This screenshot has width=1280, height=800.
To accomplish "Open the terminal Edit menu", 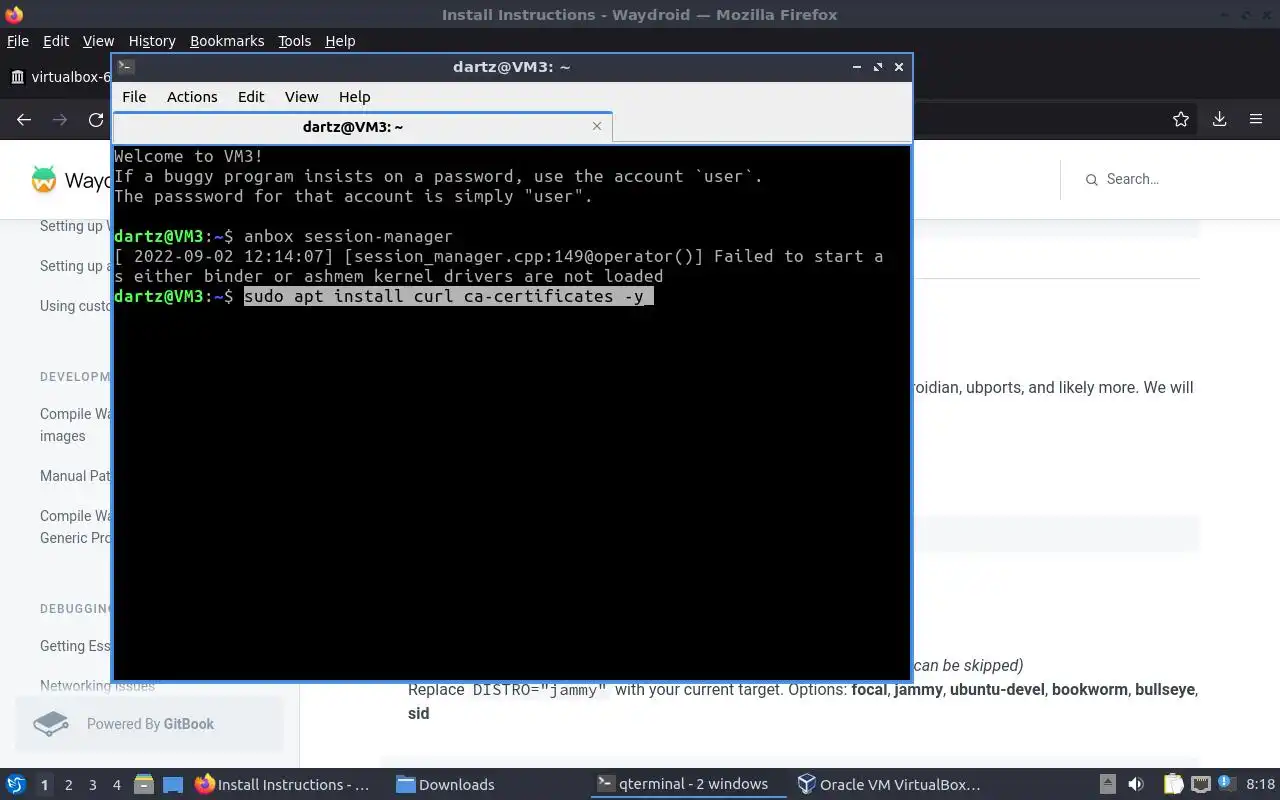I will click(x=251, y=97).
